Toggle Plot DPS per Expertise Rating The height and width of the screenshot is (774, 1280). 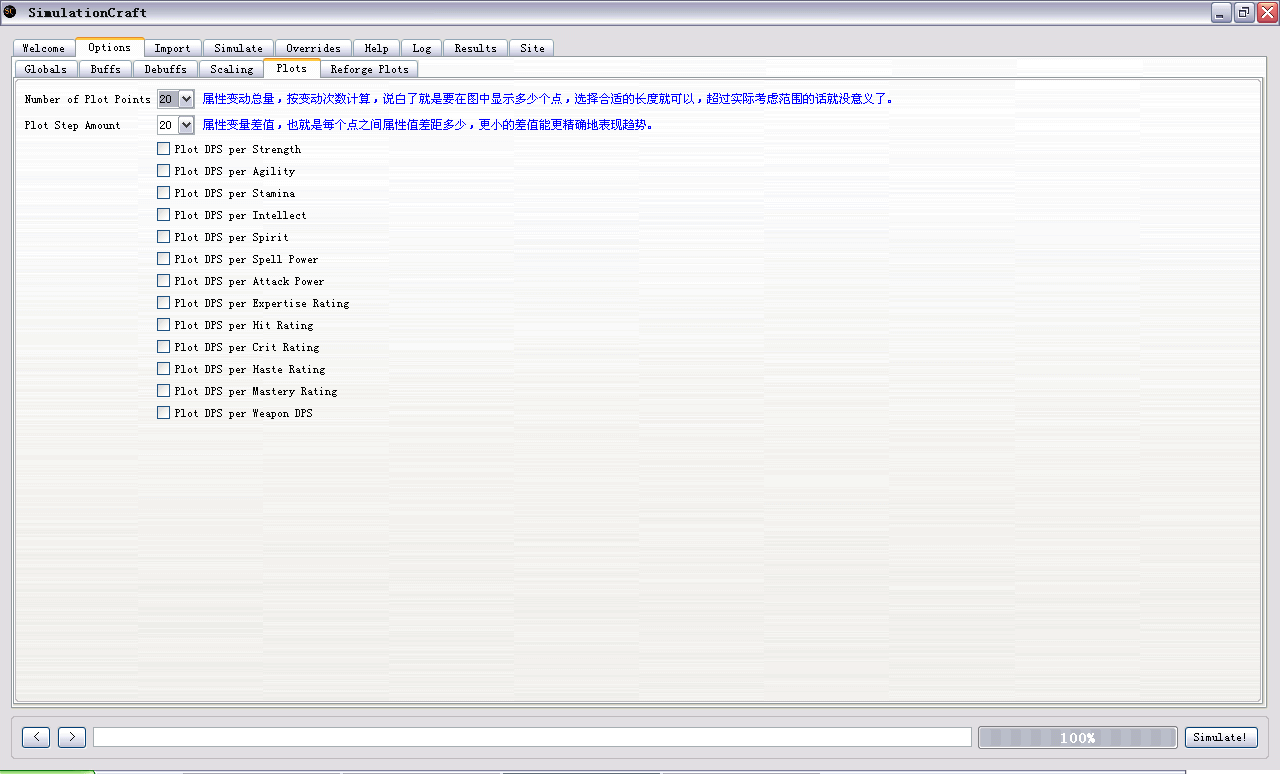(164, 303)
